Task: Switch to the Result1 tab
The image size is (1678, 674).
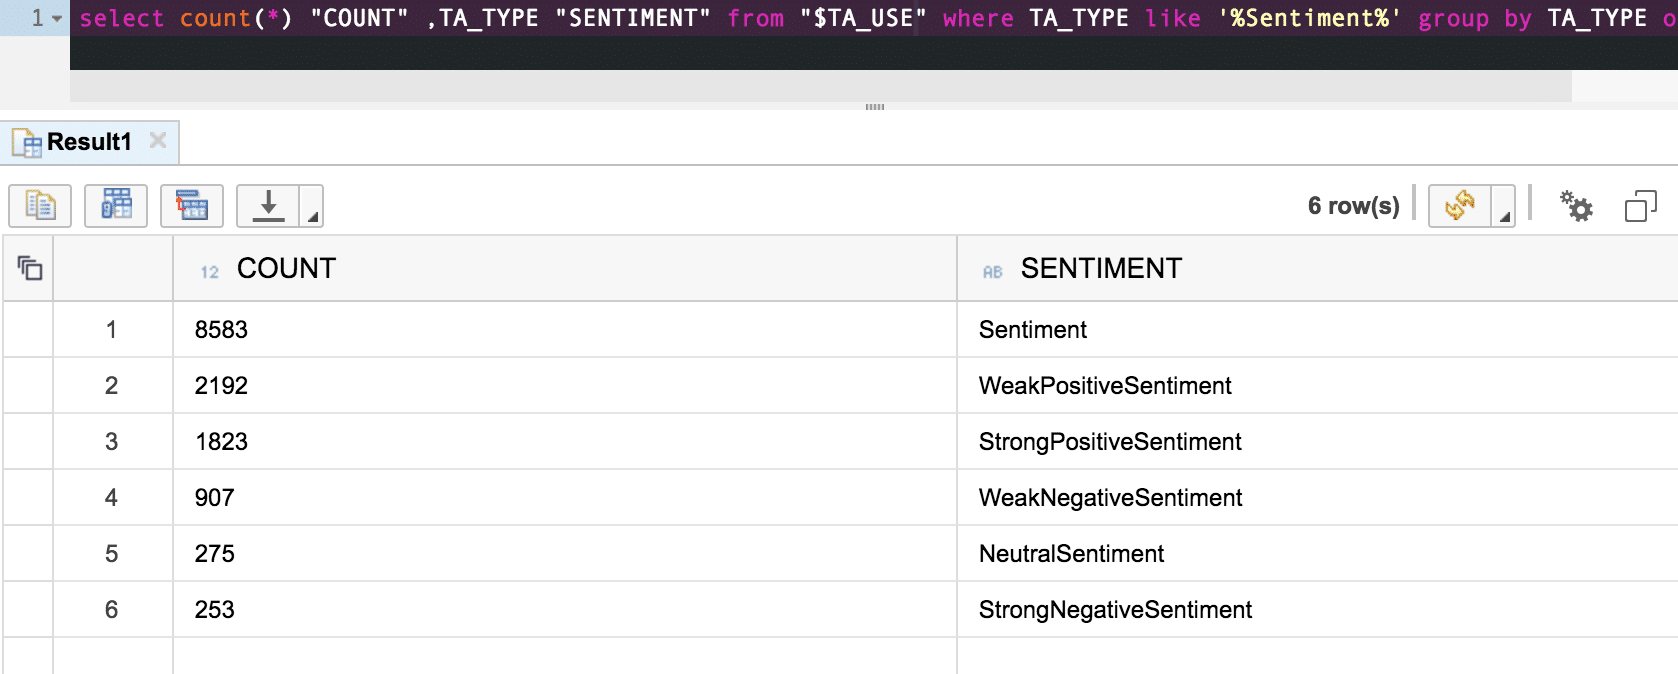Action: point(88,142)
